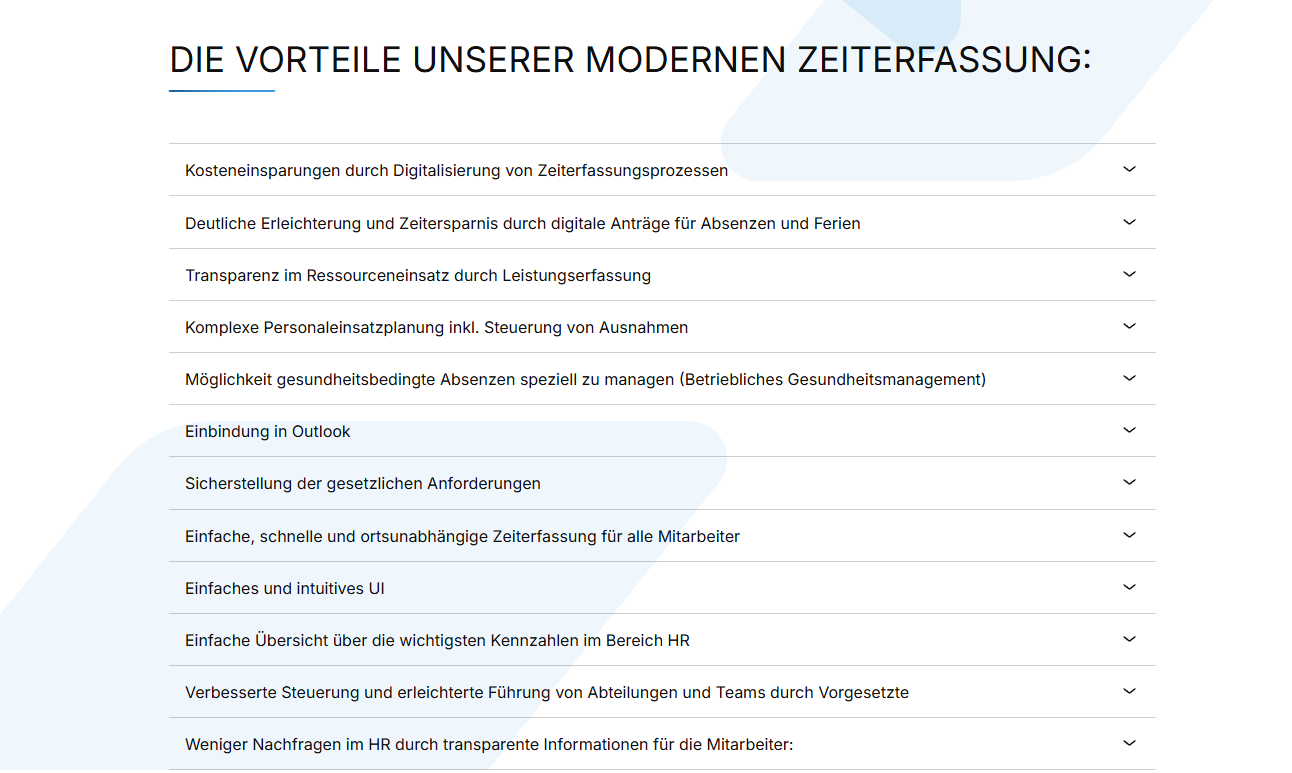Open the 'Einbindung in Outlook' title text
Viewport: 1292px width, 773px height.
click(x=268, y=432)
